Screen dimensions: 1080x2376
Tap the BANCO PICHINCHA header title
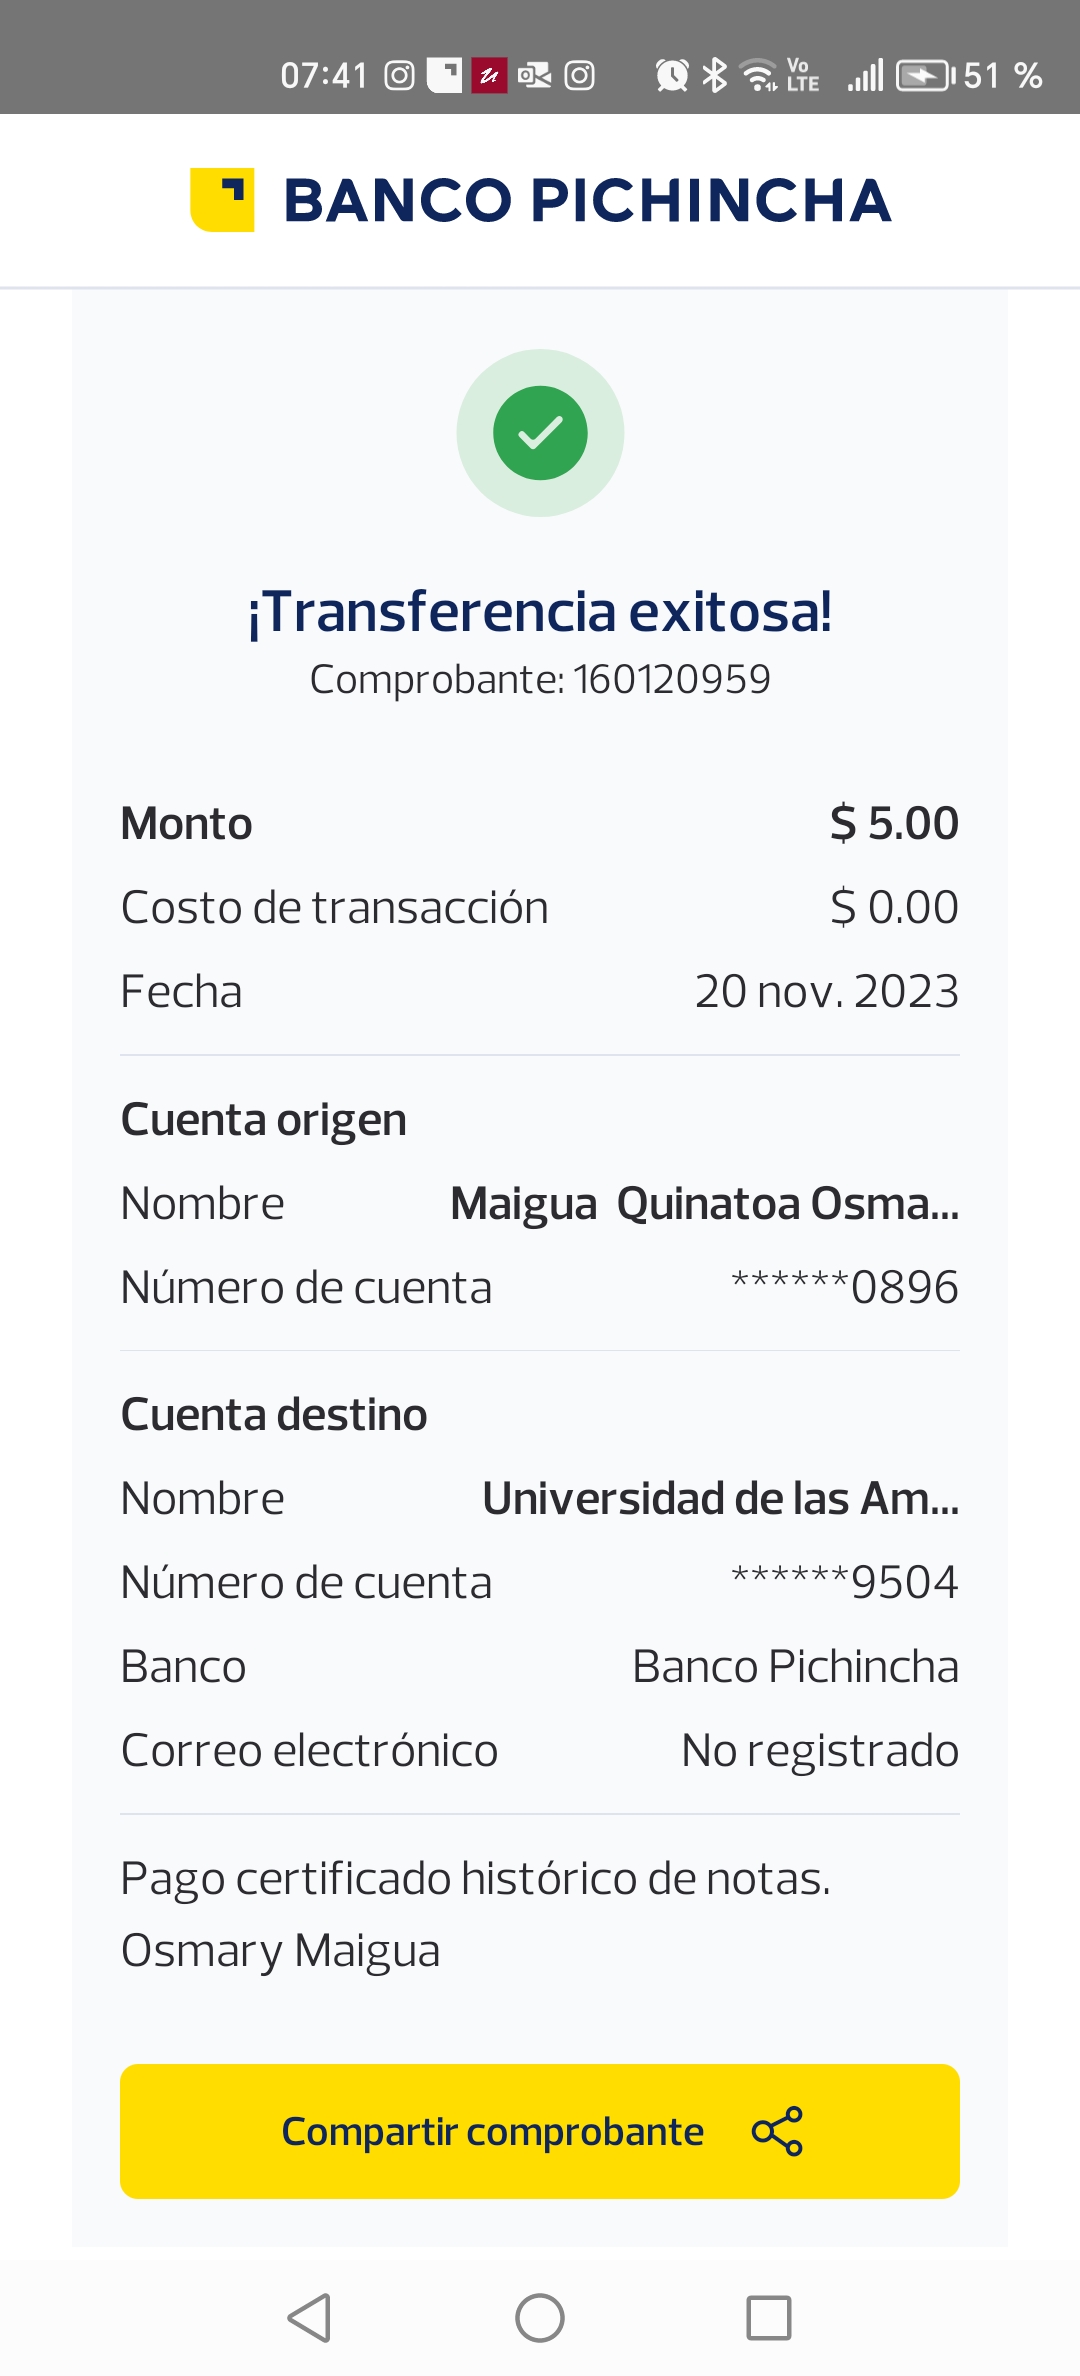click(587, 200)
